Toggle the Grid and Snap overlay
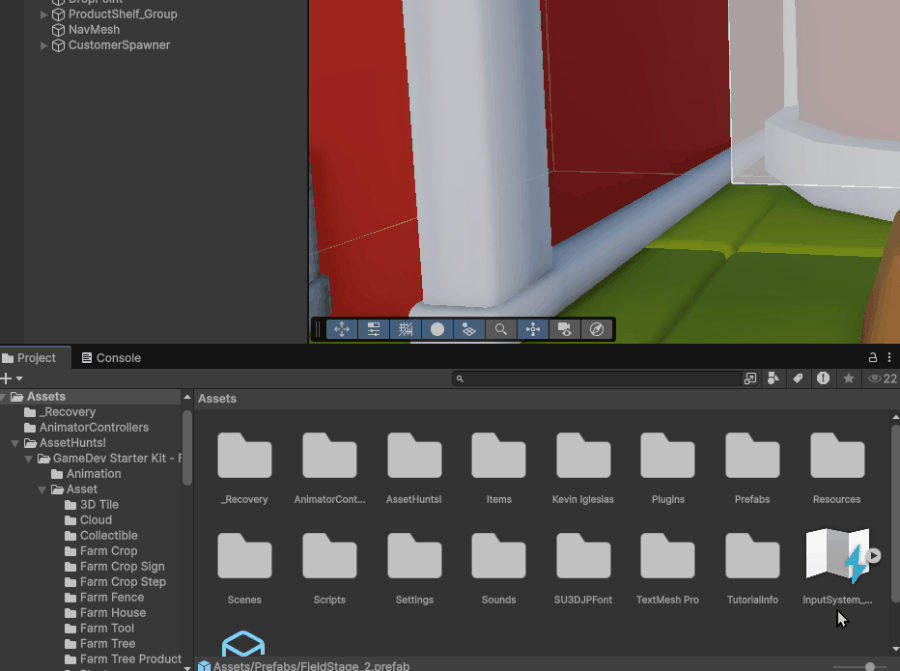Screen dimensions: 900x671 pyautogui.click(x=406, y=329)
